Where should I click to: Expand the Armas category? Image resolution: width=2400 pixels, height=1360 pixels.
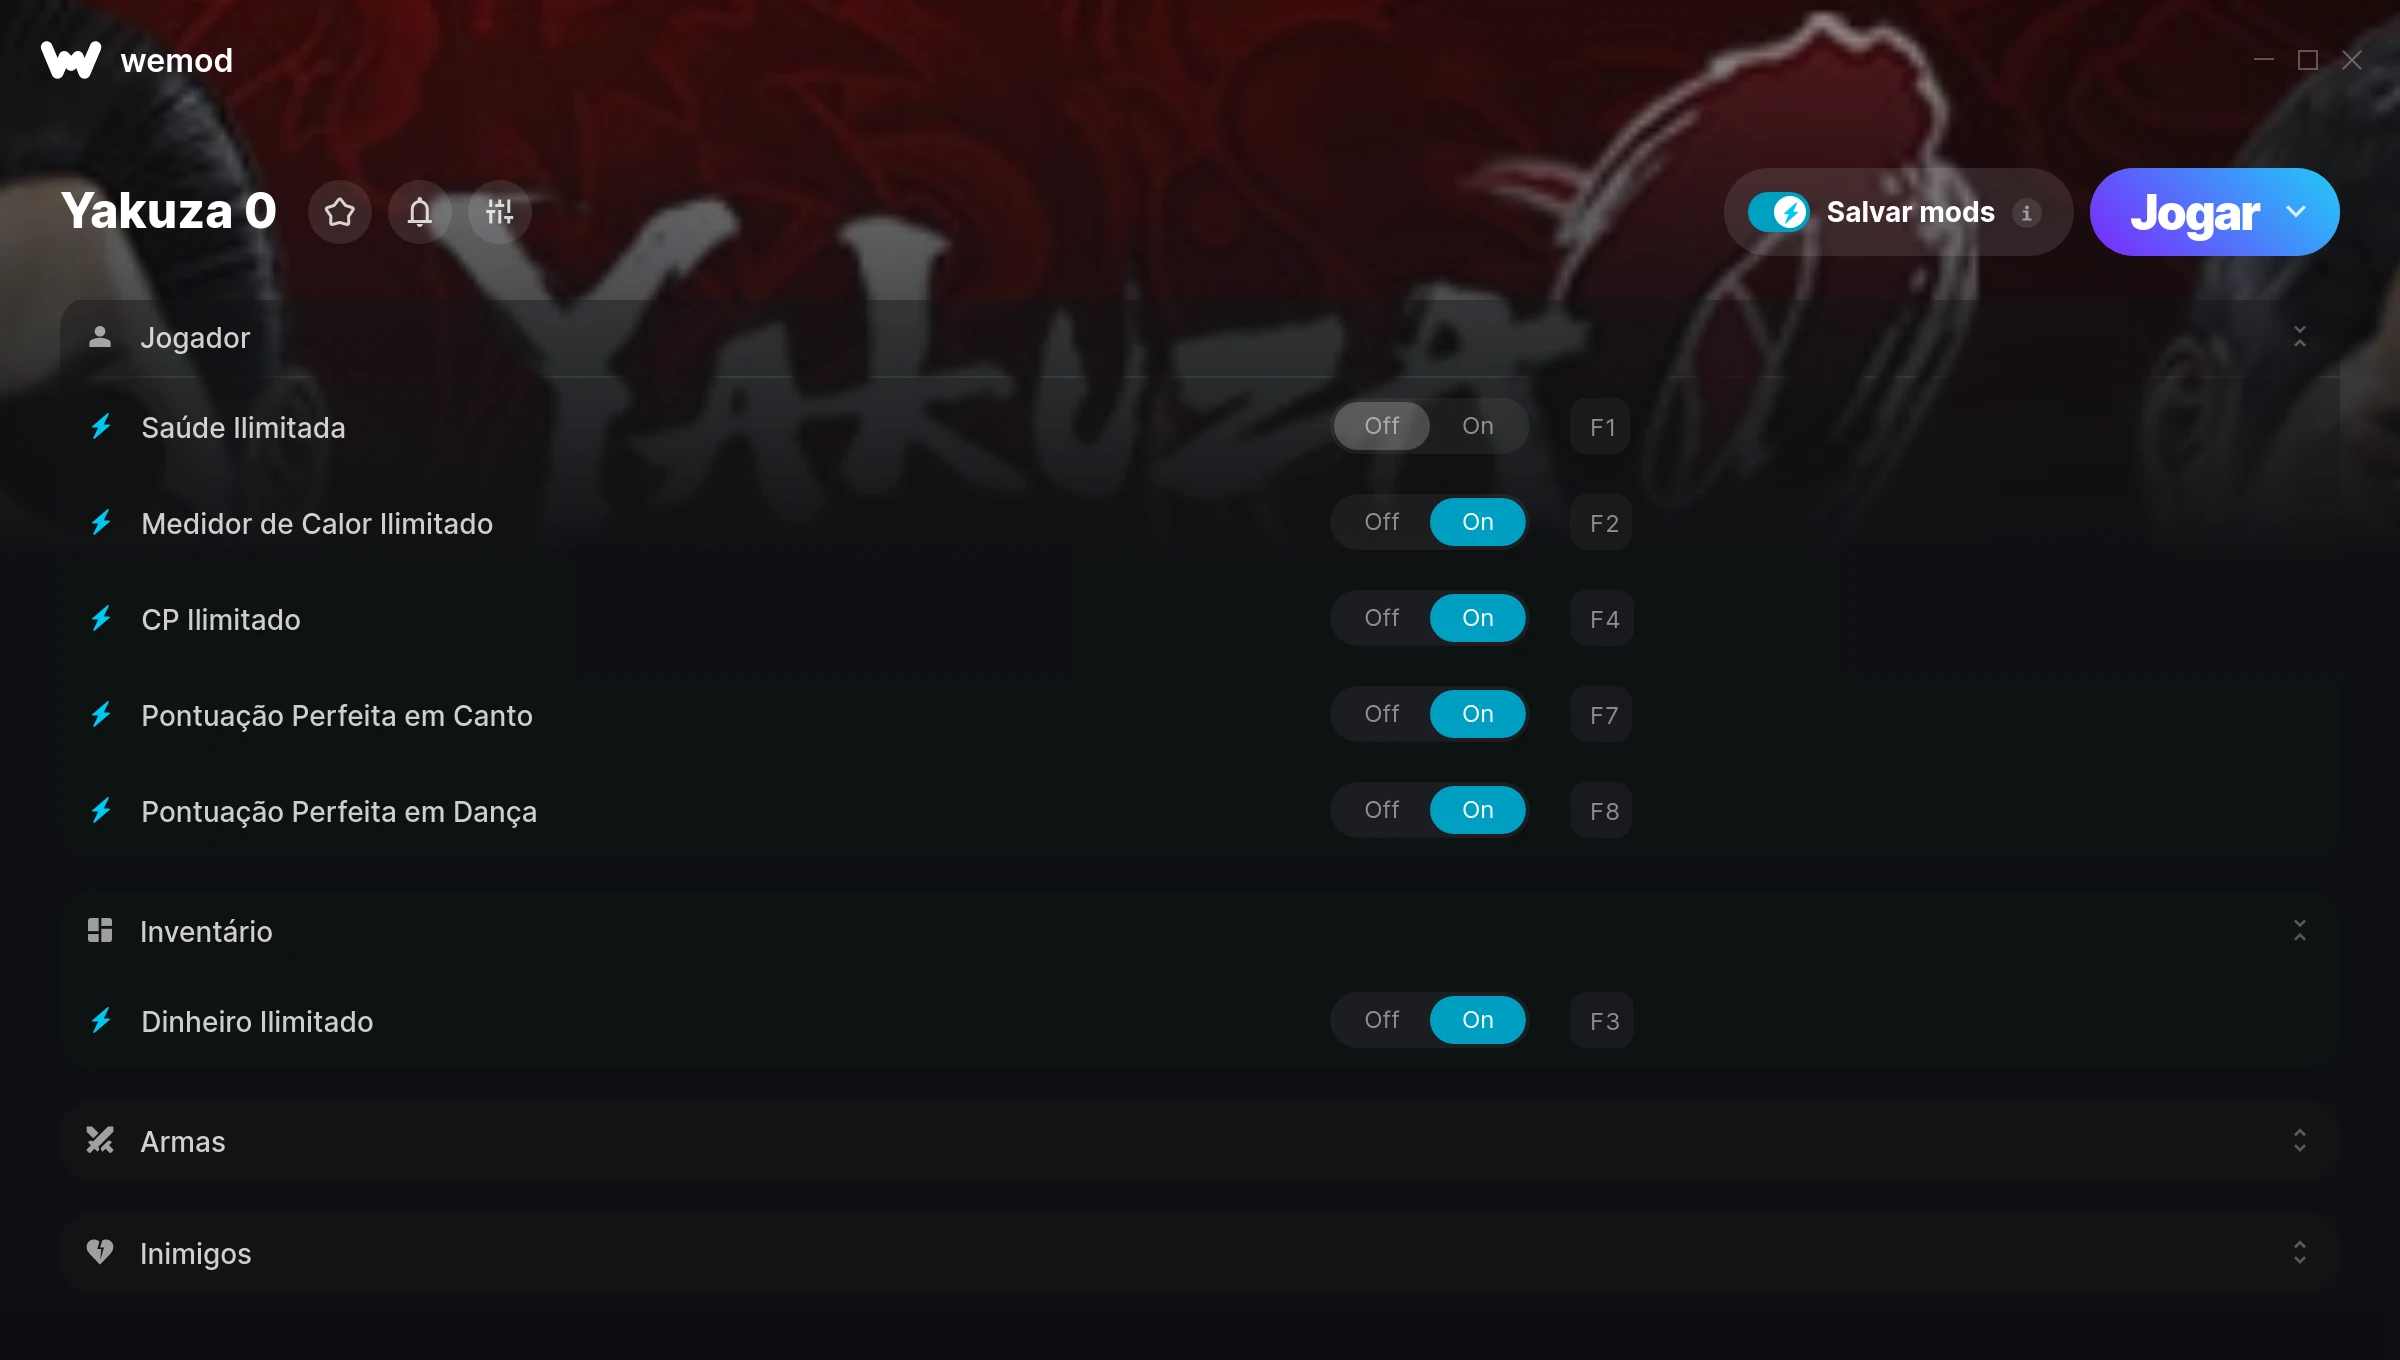tap(2300, 1141)
